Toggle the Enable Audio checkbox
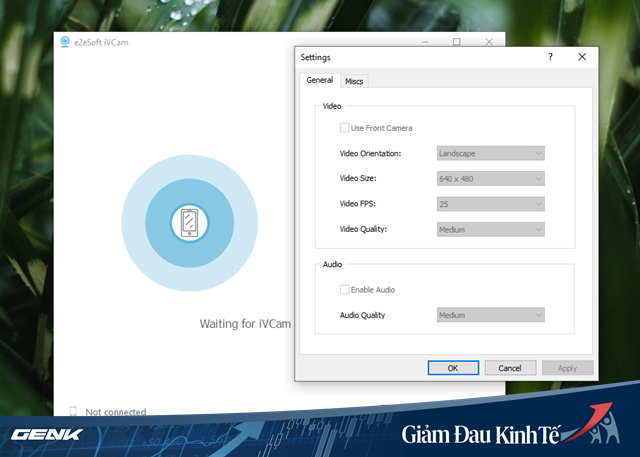The height and width of the screenshot is (457, 640). click(x=345, y=289)
